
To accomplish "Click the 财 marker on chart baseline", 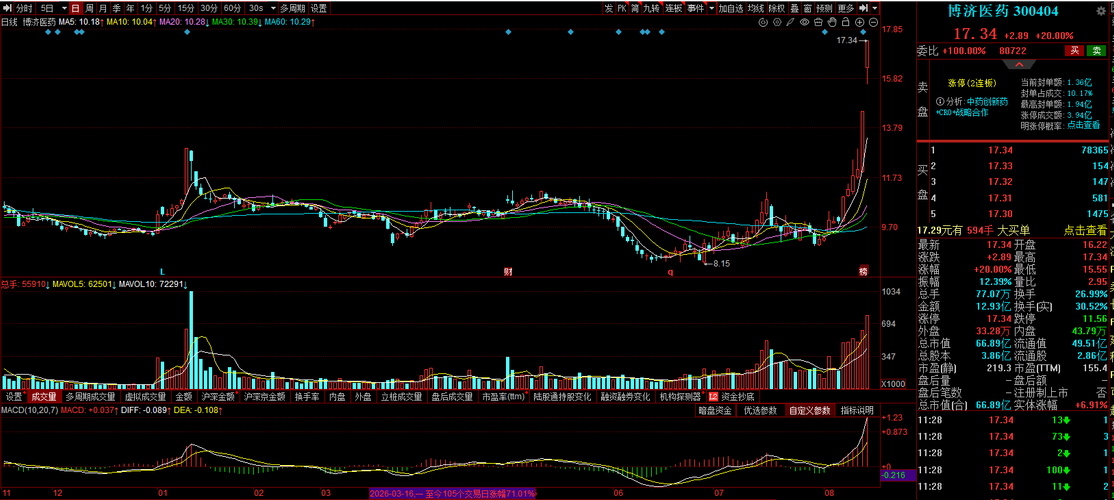I will (x=508, y=271).
